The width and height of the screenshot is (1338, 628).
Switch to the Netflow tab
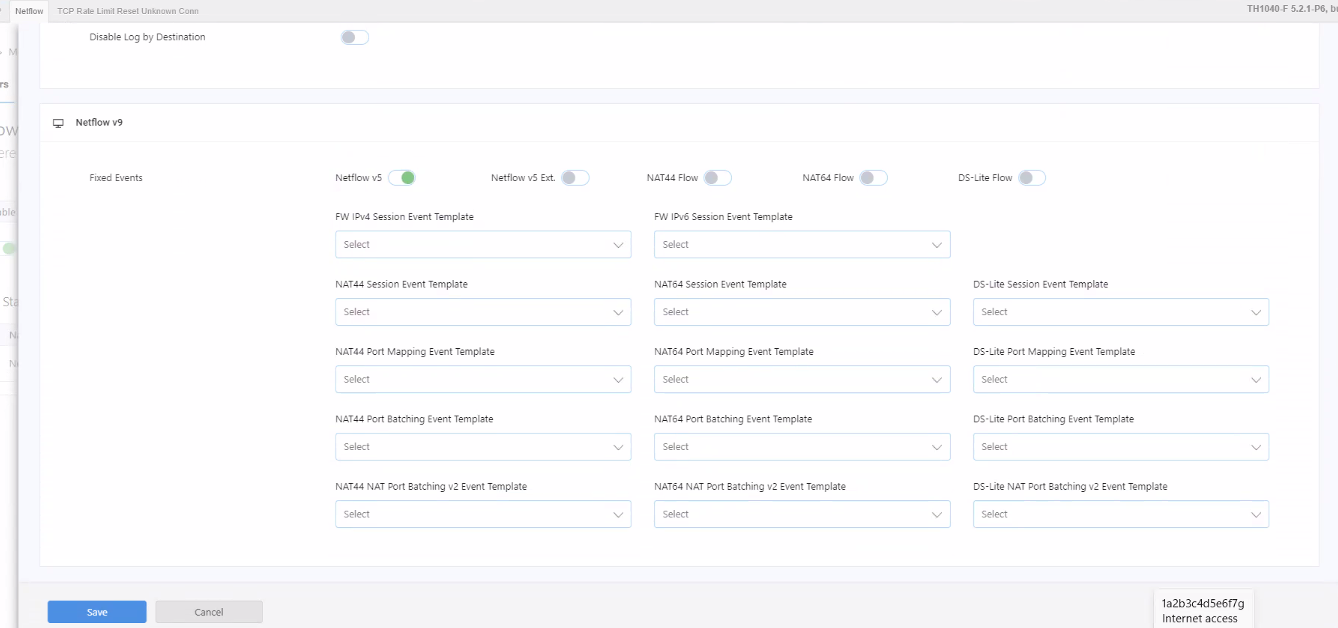pyautogui.click(x=29, y=11)
